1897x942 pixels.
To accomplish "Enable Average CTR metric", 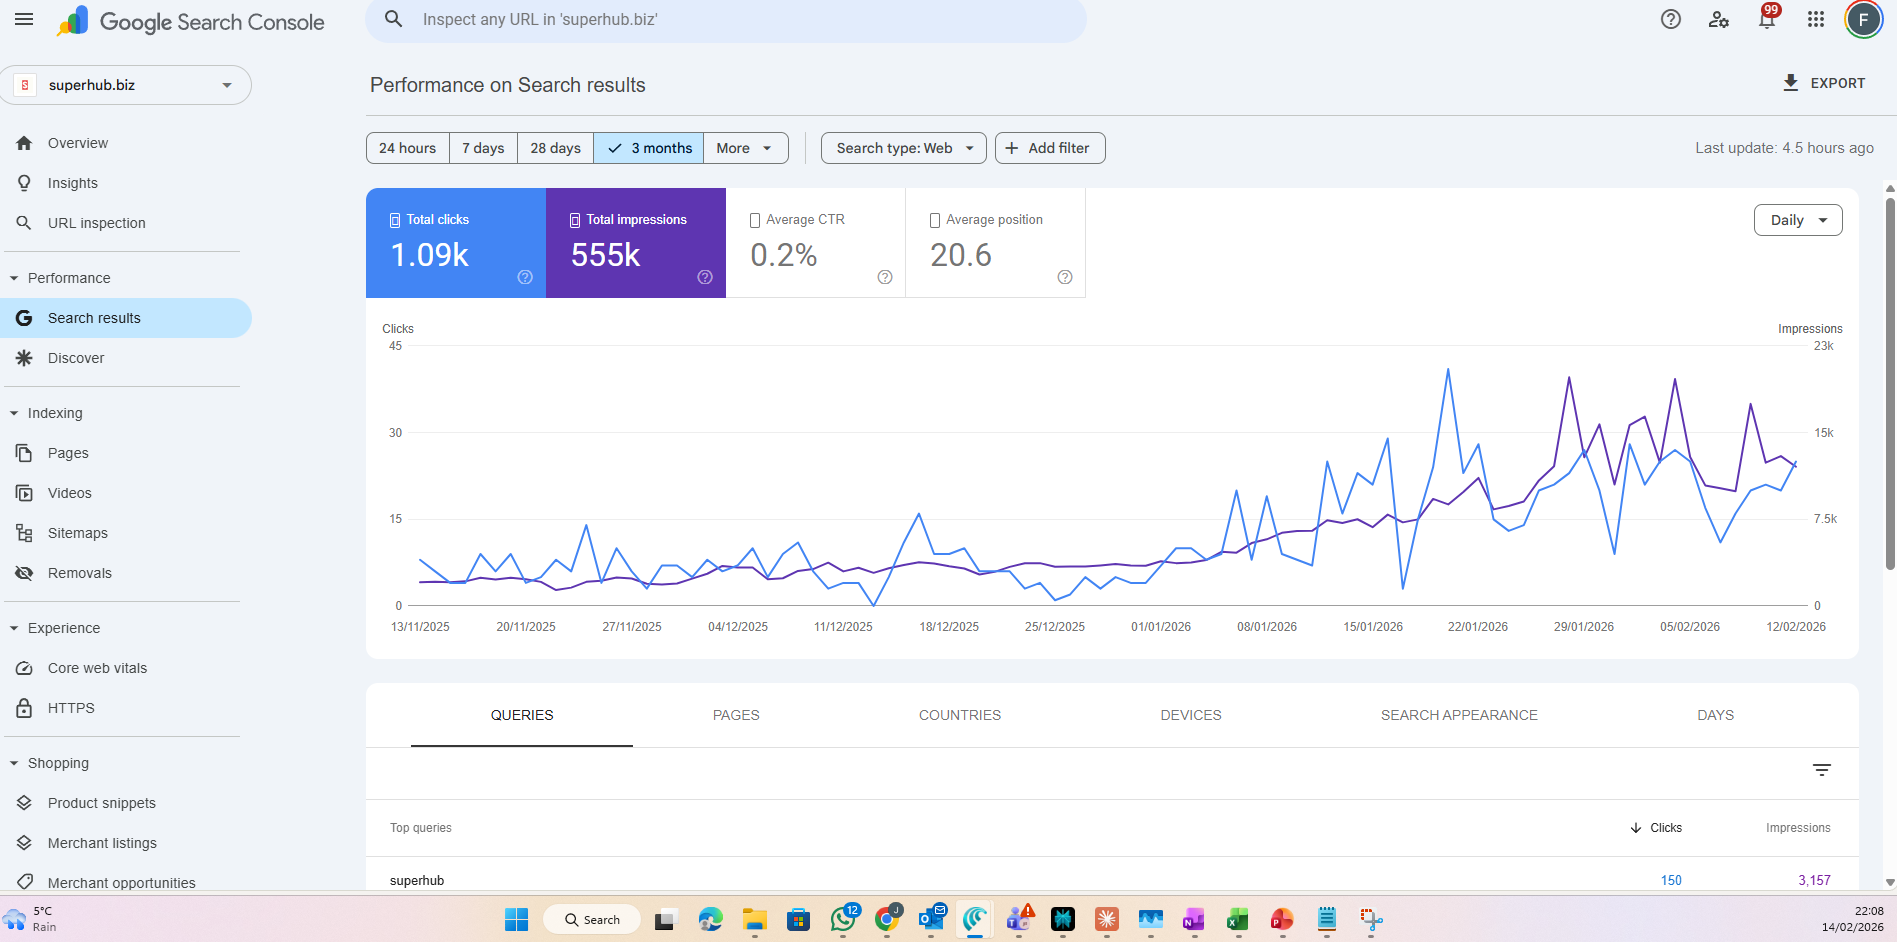I will pyautogui.click(x=816, y=243).
